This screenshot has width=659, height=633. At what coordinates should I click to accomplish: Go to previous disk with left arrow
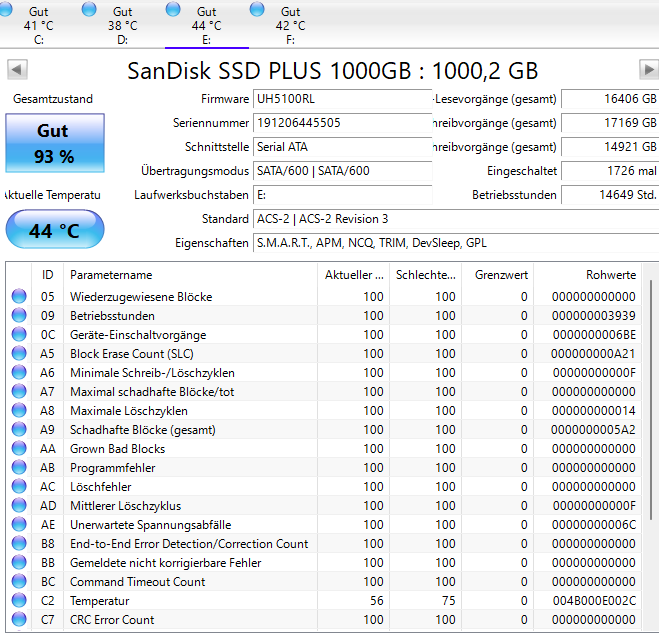click(17, 69)
